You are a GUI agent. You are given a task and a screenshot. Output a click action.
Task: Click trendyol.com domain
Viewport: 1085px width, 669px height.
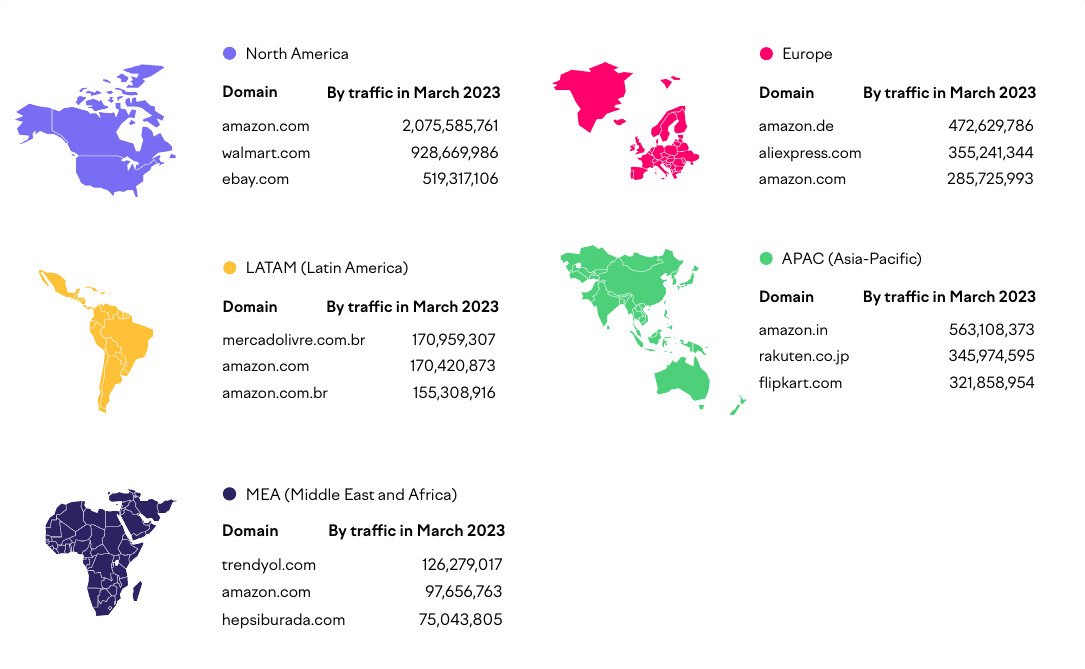[268, 565]
